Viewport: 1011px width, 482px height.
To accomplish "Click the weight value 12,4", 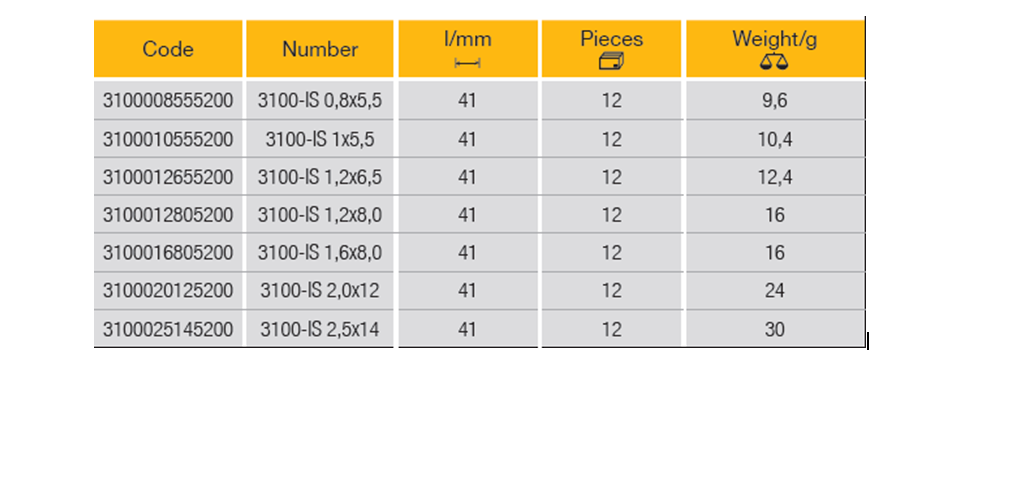I will point(774,177).
